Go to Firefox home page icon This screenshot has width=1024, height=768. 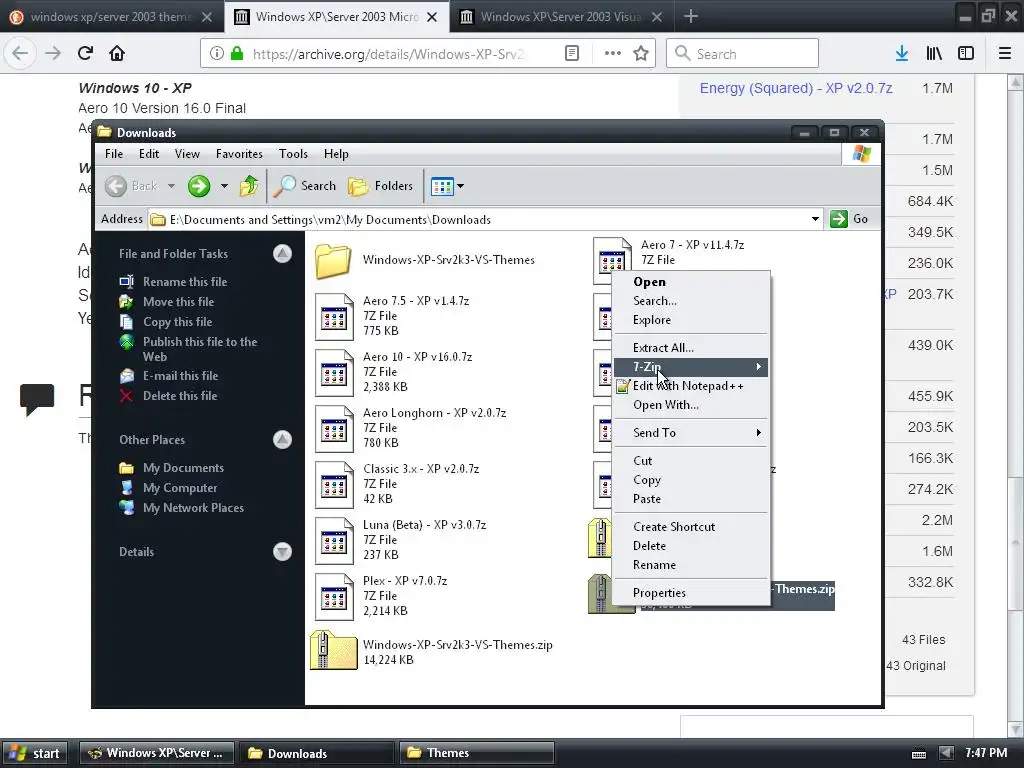pyautogui.click(x=117, y=53)
